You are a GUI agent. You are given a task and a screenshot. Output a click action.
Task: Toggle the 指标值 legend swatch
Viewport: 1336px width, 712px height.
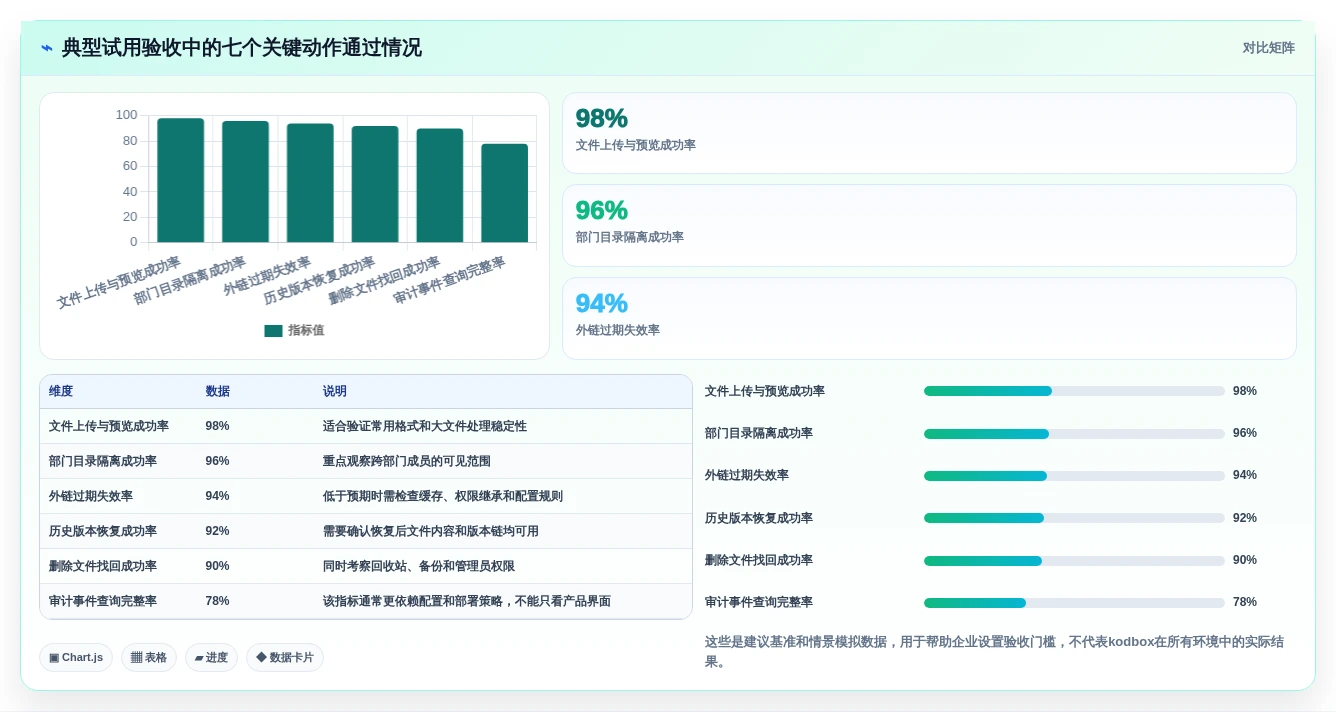point(273,331)
